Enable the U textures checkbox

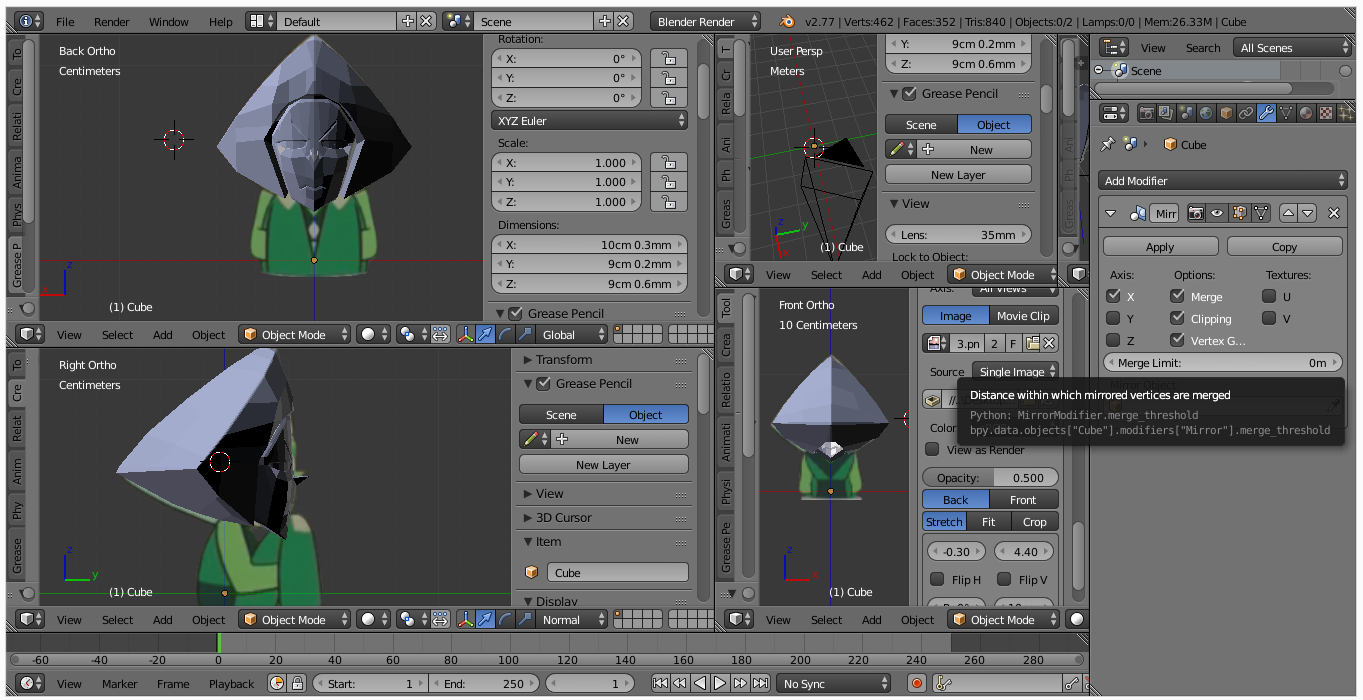click(1269, 296)
